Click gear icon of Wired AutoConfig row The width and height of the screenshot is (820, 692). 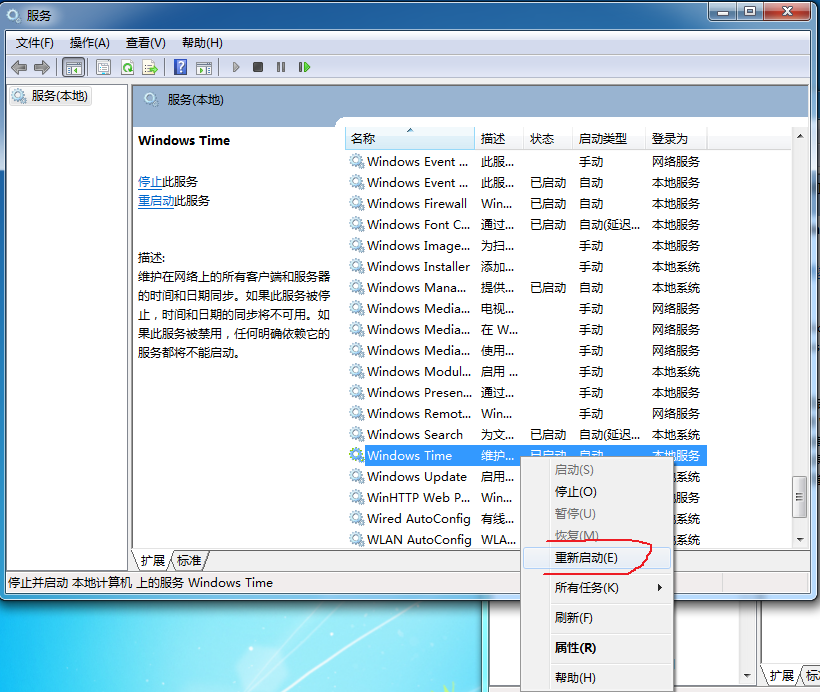357,518
